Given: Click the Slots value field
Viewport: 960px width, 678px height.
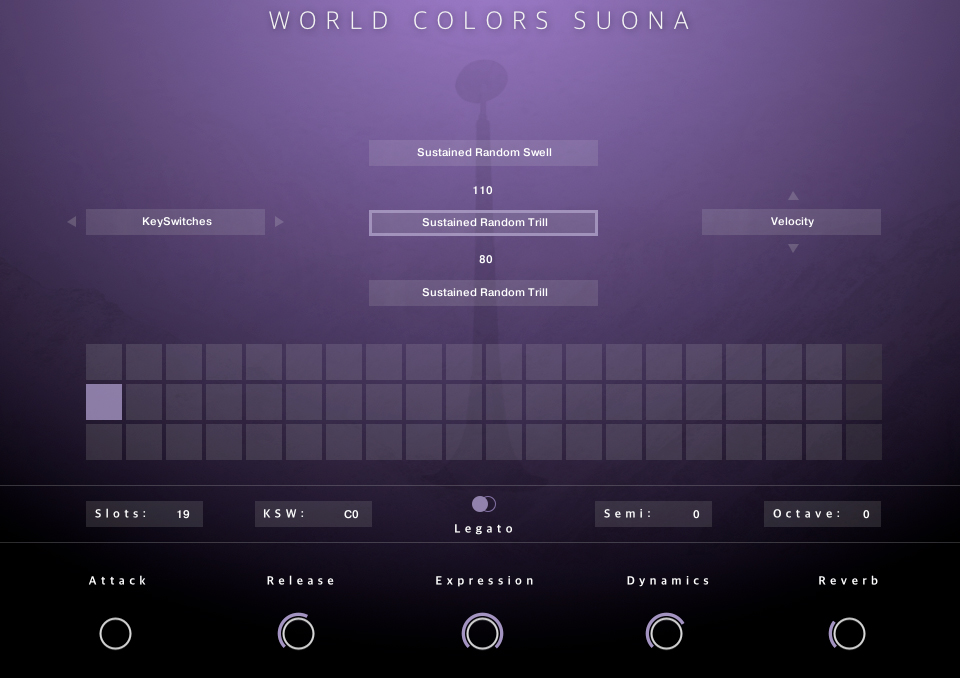Looking at the screenshot, I should click(x=182, y=514).
